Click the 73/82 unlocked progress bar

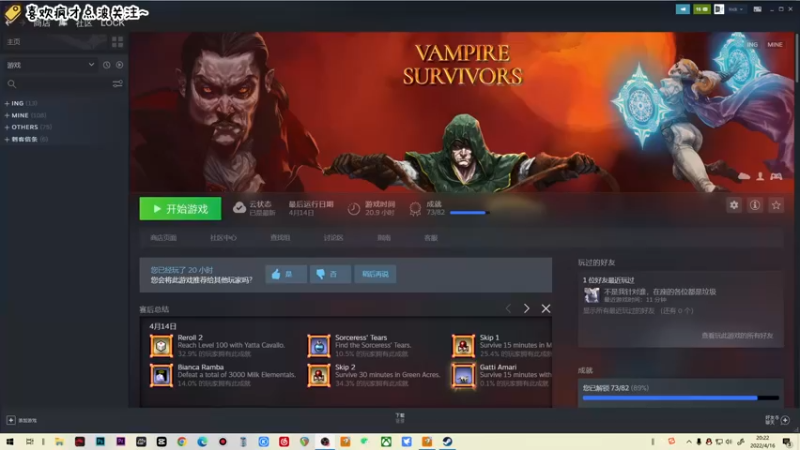[x=681, y=398]
